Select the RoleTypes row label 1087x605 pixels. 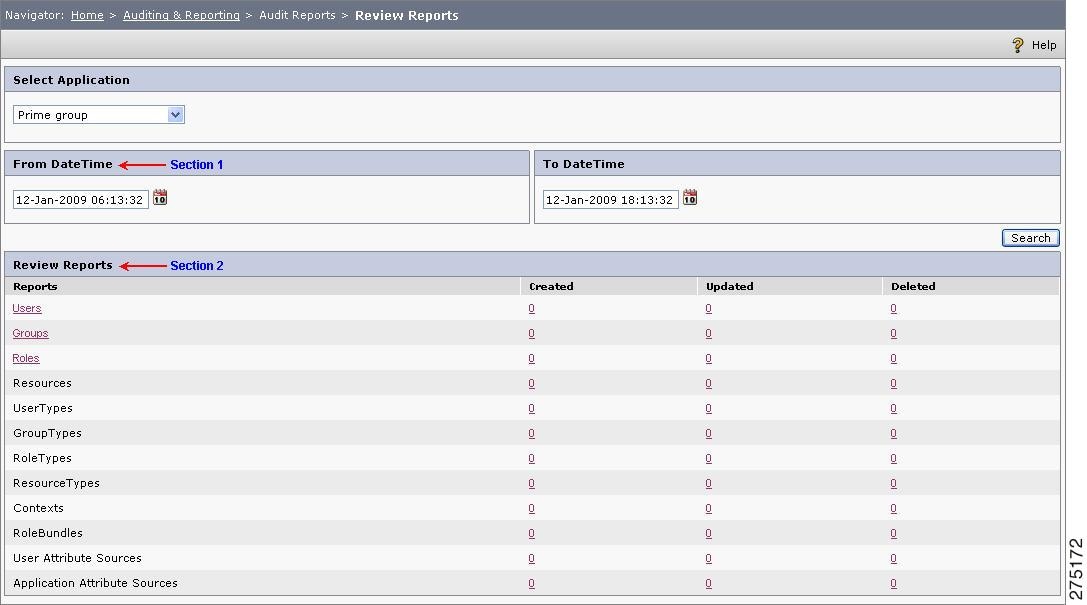[x=42, y=458]
